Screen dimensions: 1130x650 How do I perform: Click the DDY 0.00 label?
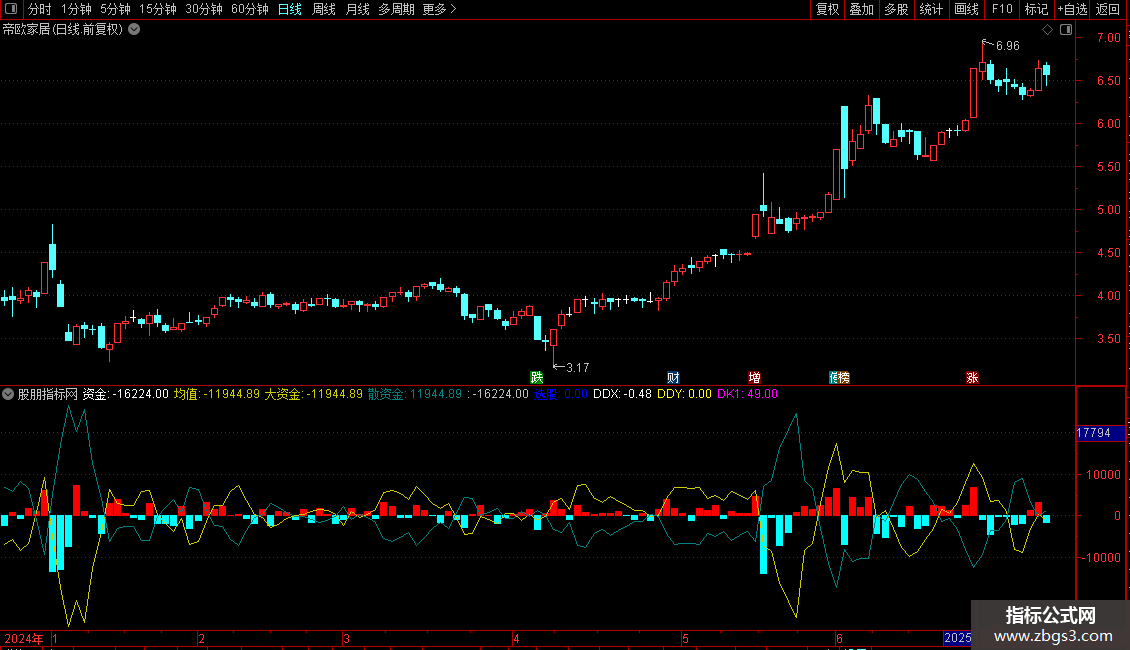coord(684,394)
